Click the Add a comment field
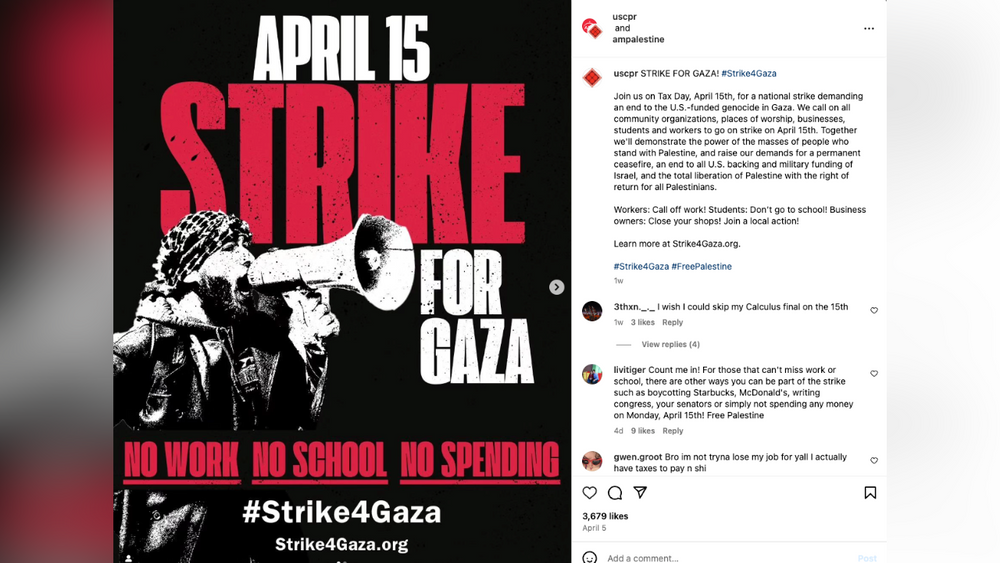Screen dimensions: 1000x563 700,557
